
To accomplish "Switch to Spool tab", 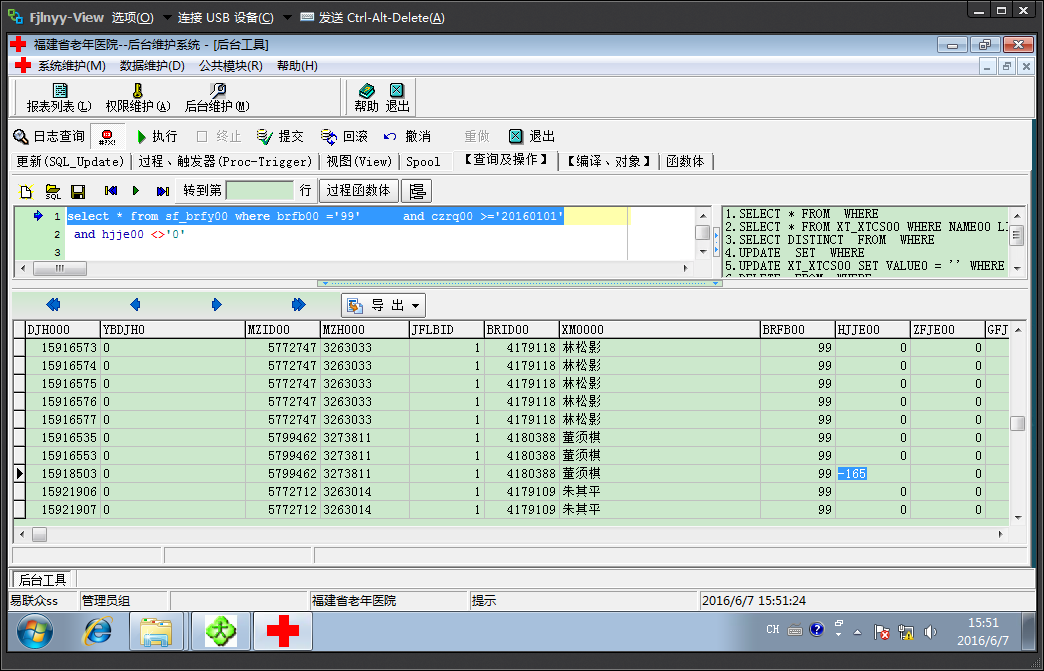I will [x=423, y=162].
